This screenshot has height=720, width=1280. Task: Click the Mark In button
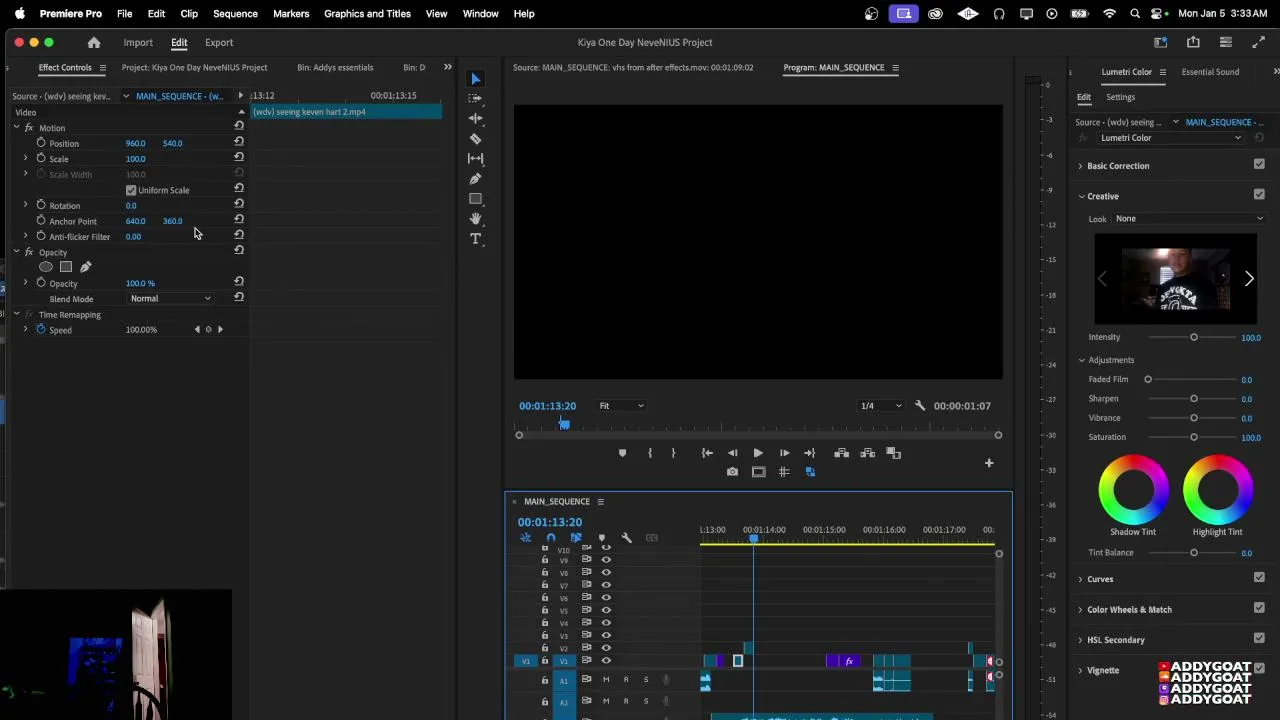click(x=649, y=453)
